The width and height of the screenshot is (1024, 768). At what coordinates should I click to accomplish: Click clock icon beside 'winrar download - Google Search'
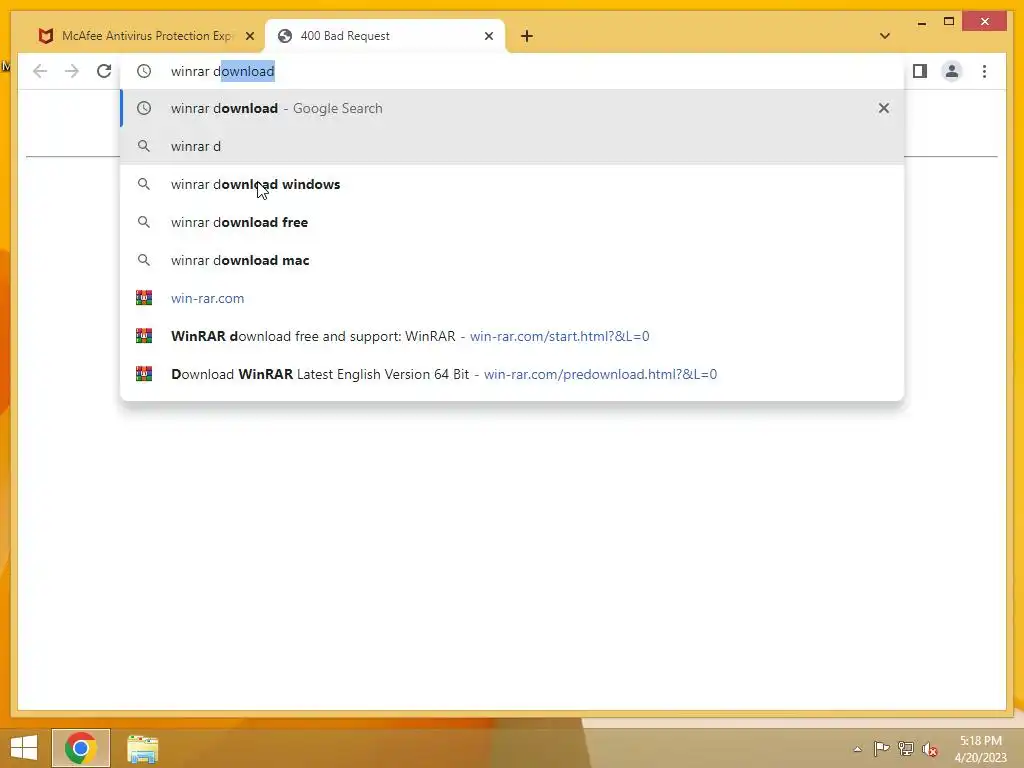[x=144, y=108]
